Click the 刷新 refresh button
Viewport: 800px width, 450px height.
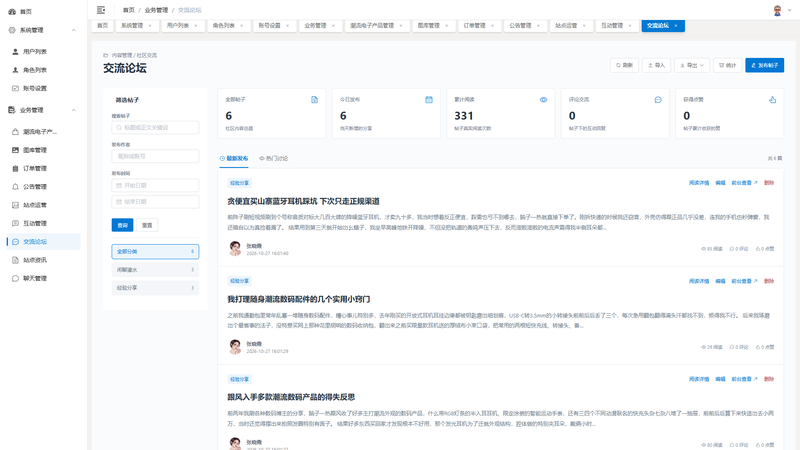click(624, 65)
